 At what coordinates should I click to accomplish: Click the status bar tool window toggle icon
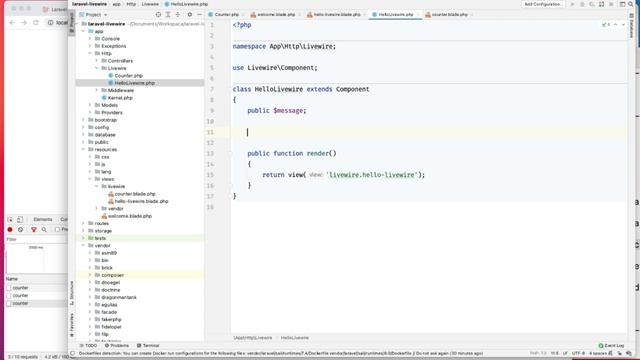(x=73, y=353)
